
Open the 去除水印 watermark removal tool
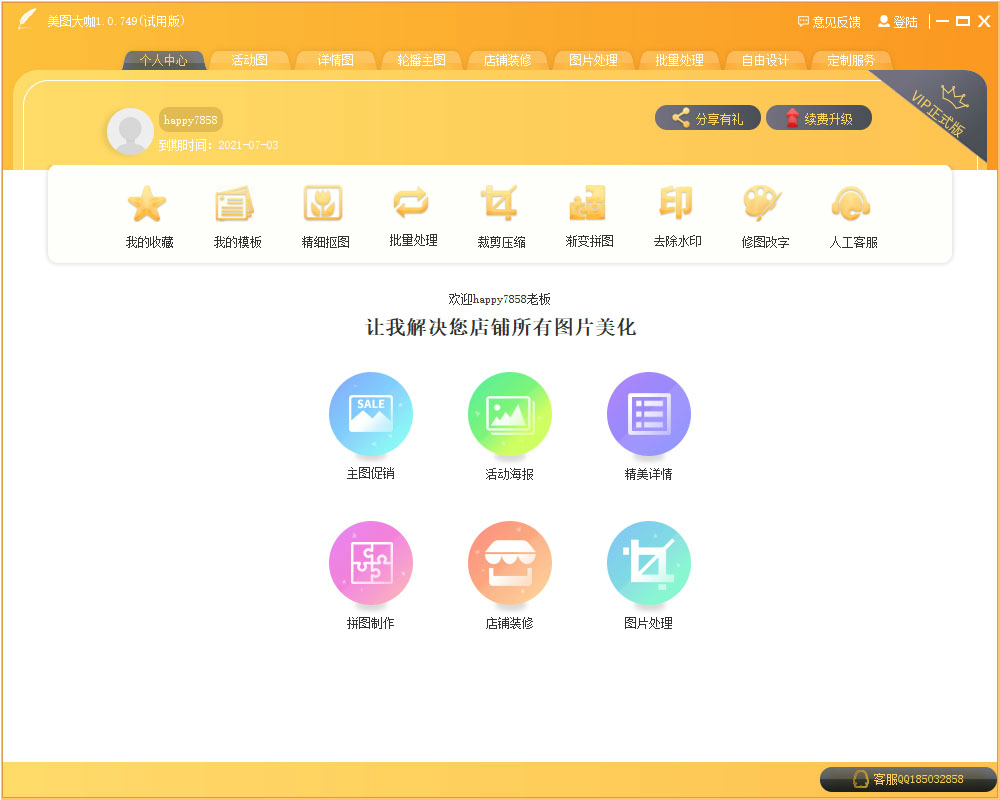(675, 215)
